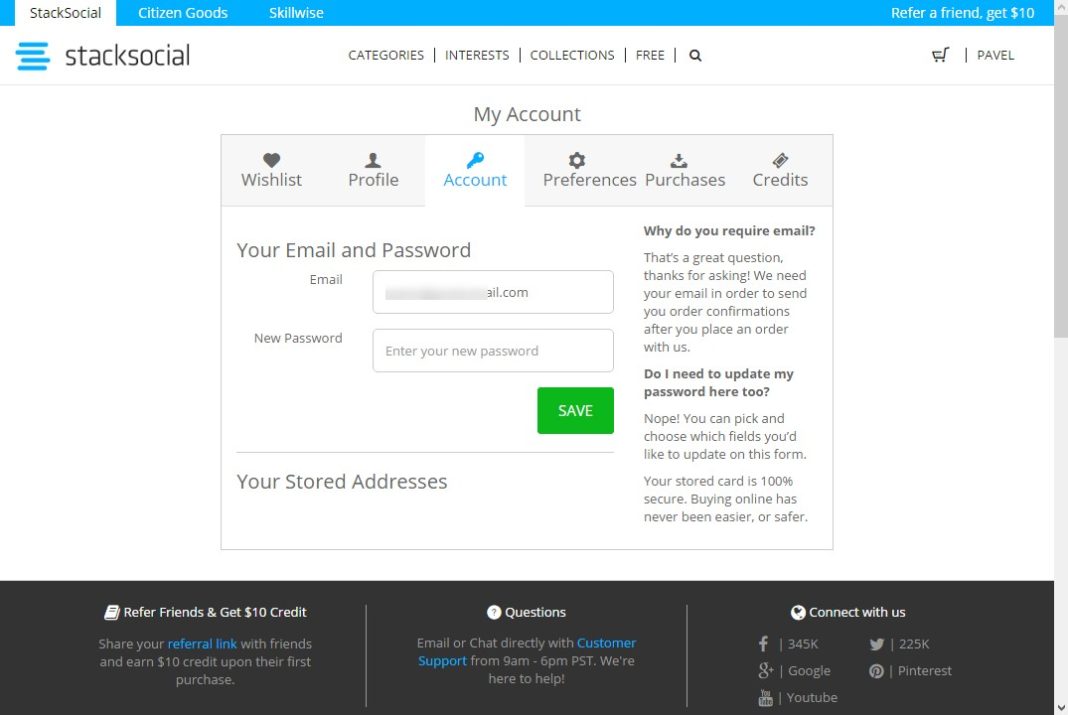Switch to the StackSocial top tab
The width and height of the screenshot is (1068, 715).
pos(65,13)
